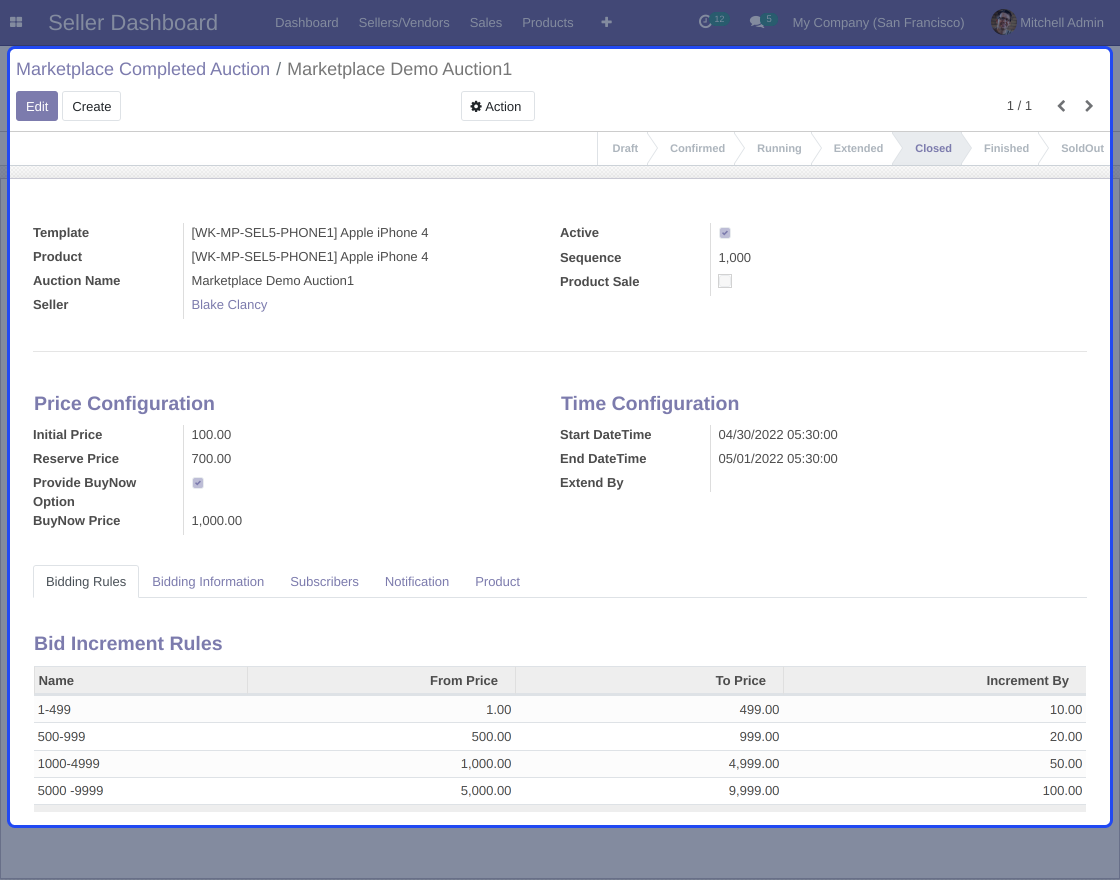Click Reserve Price value 700.00

coord(211,459)
